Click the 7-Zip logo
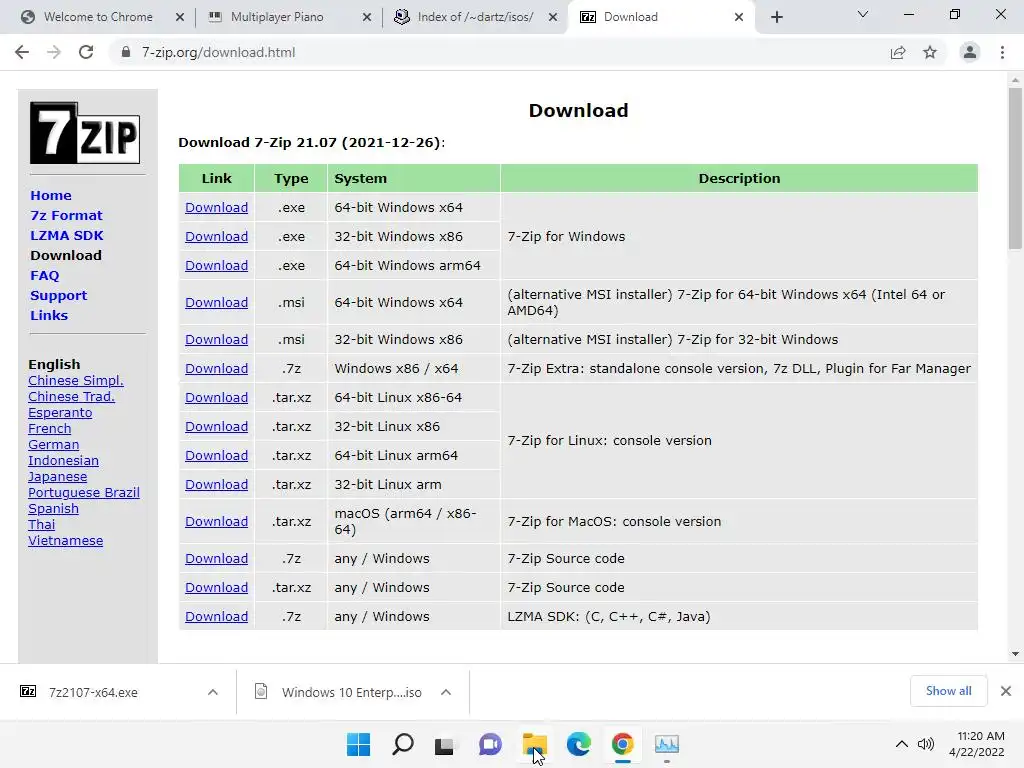The width and height of the screenshot is (1024, 768). [x=85, y=133]
